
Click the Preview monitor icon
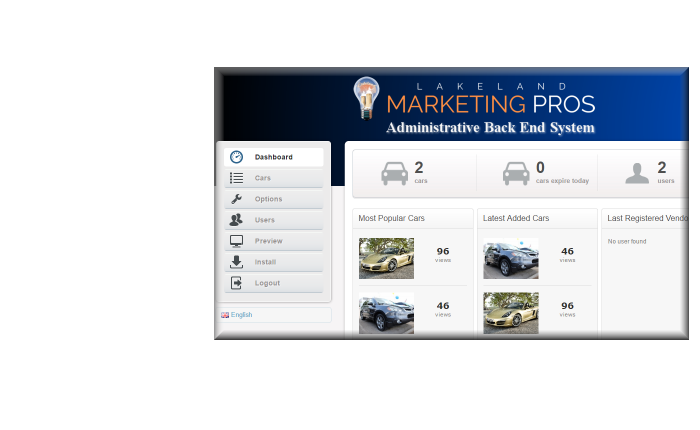[236, 241]
